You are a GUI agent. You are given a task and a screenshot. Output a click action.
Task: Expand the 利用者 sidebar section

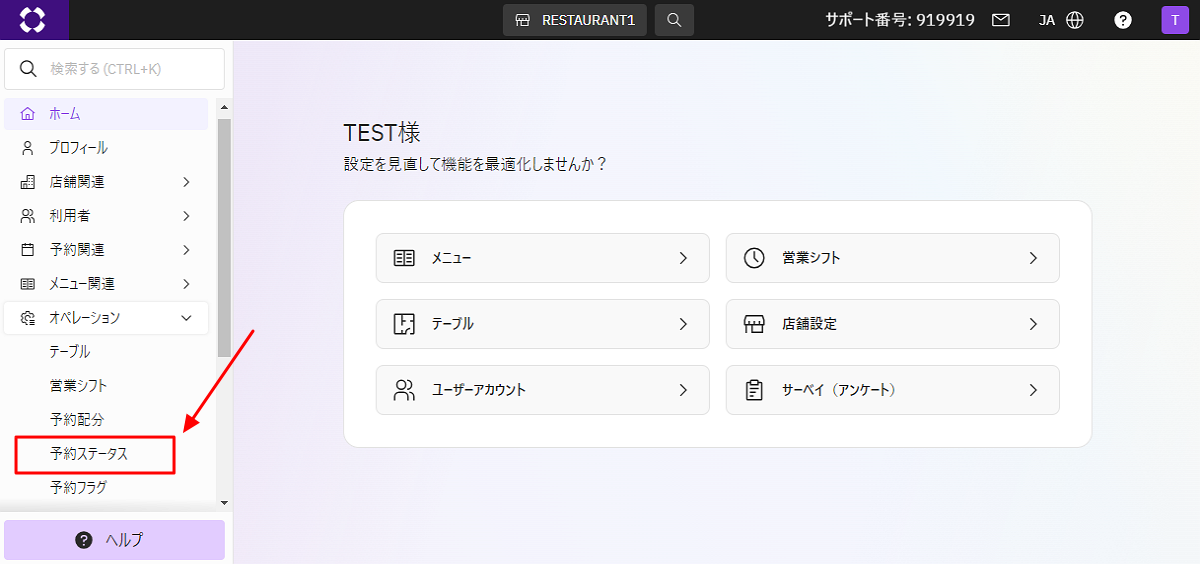tap(106, 216)
